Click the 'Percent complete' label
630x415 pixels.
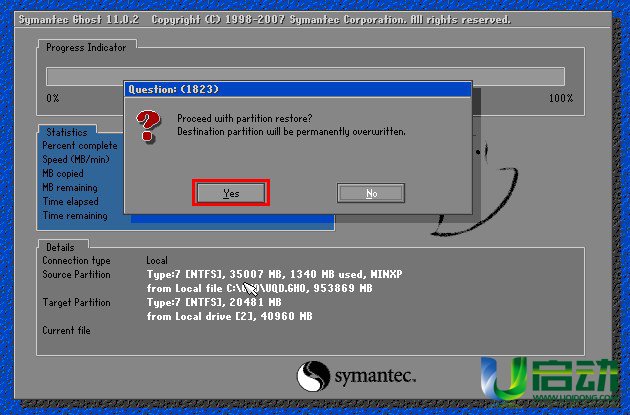pyautogui.click(x=80, y=145)
